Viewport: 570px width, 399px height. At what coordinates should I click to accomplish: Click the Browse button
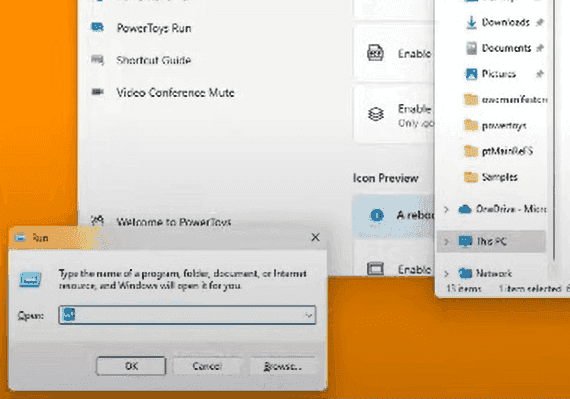(x=283, y=366)
